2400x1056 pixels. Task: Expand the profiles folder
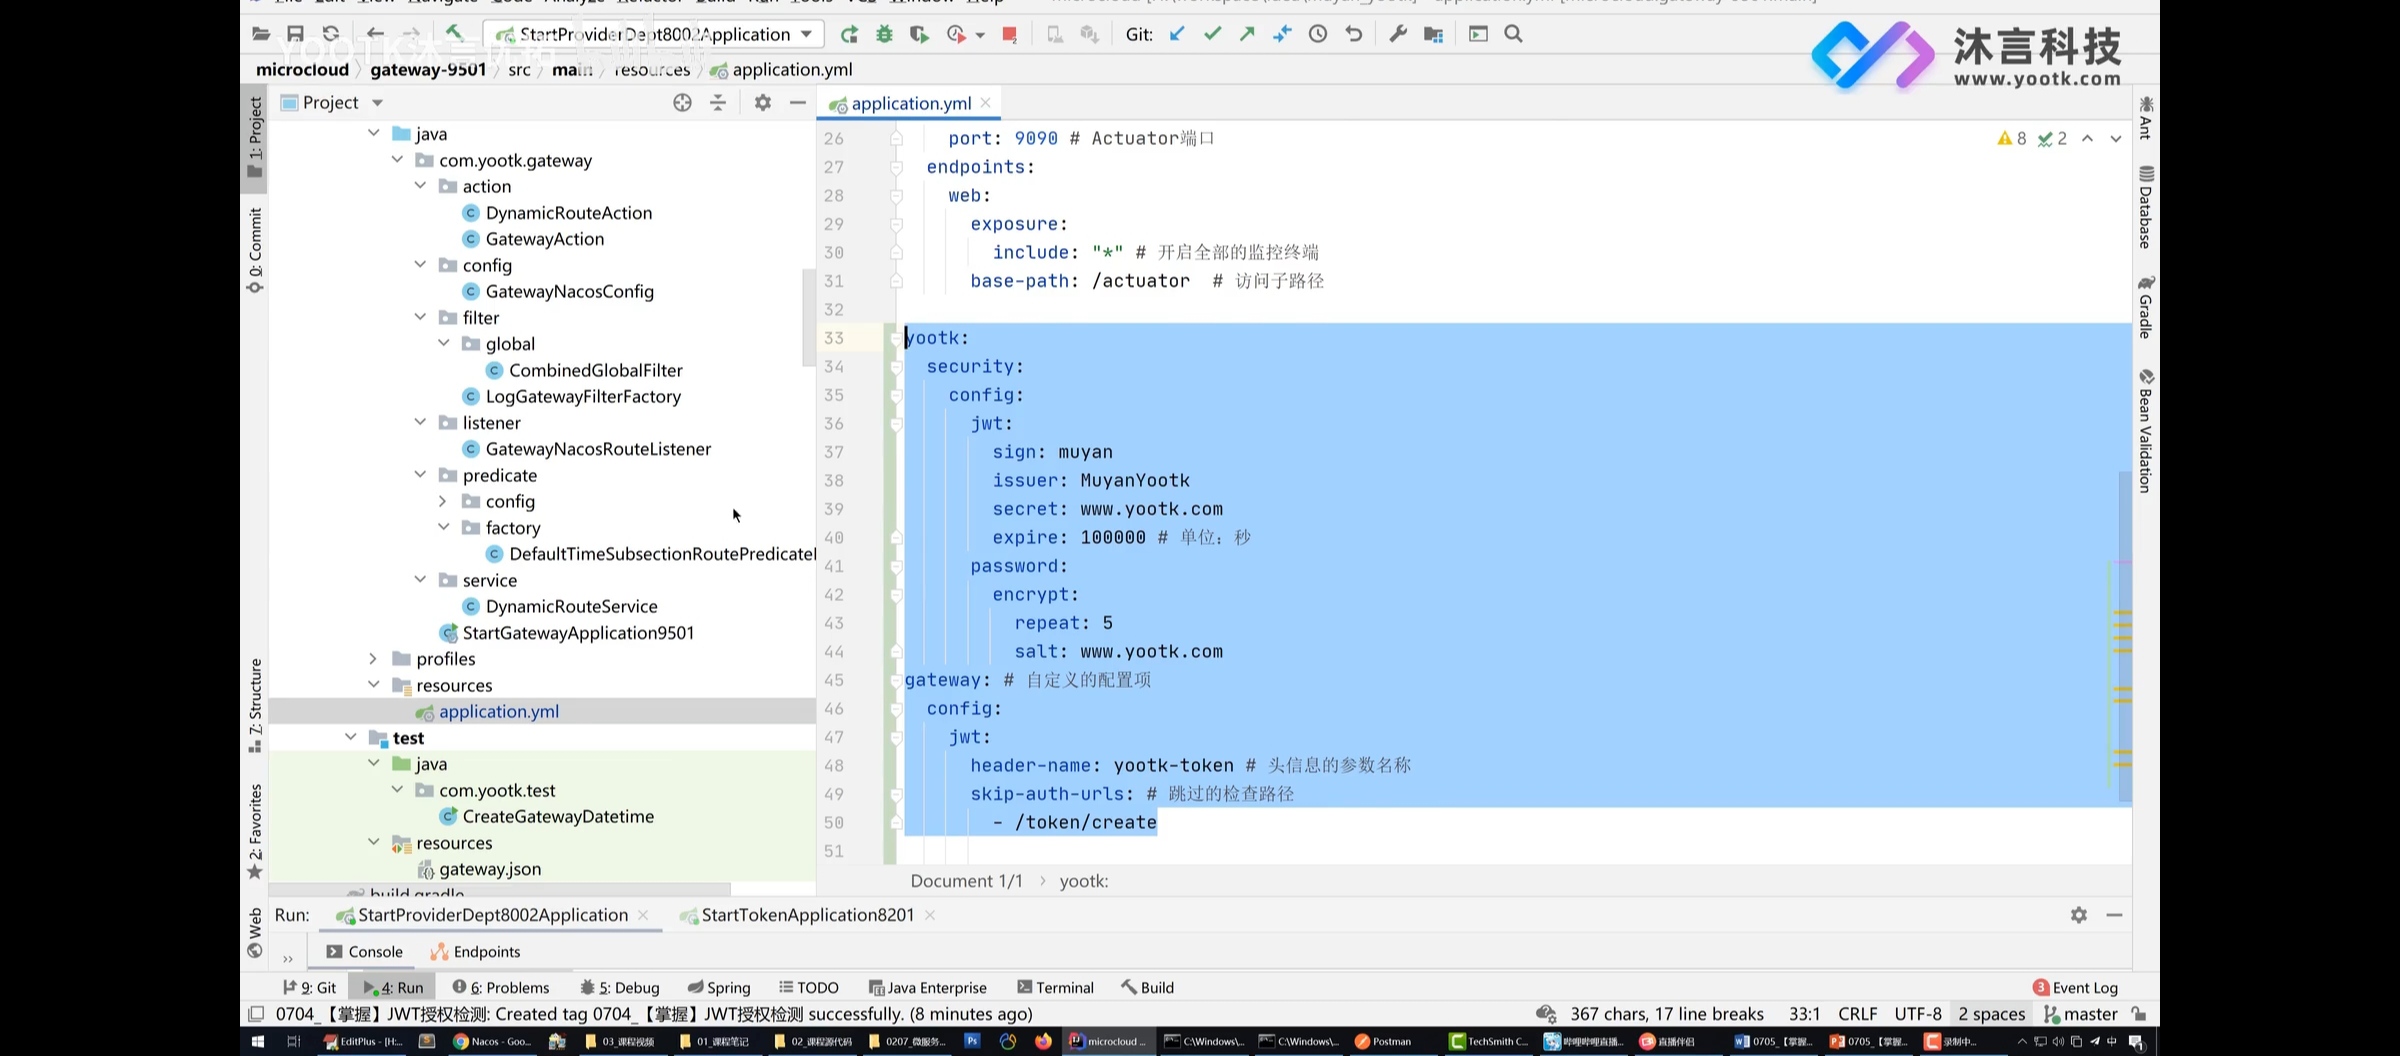[x=373, y=658]
